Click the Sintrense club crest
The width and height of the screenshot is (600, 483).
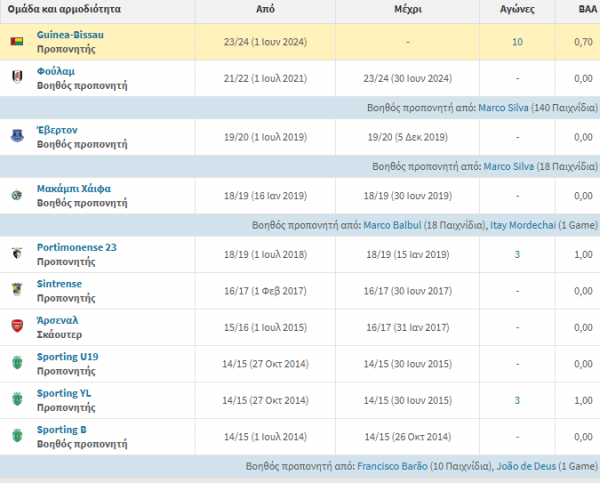[17, 289]
